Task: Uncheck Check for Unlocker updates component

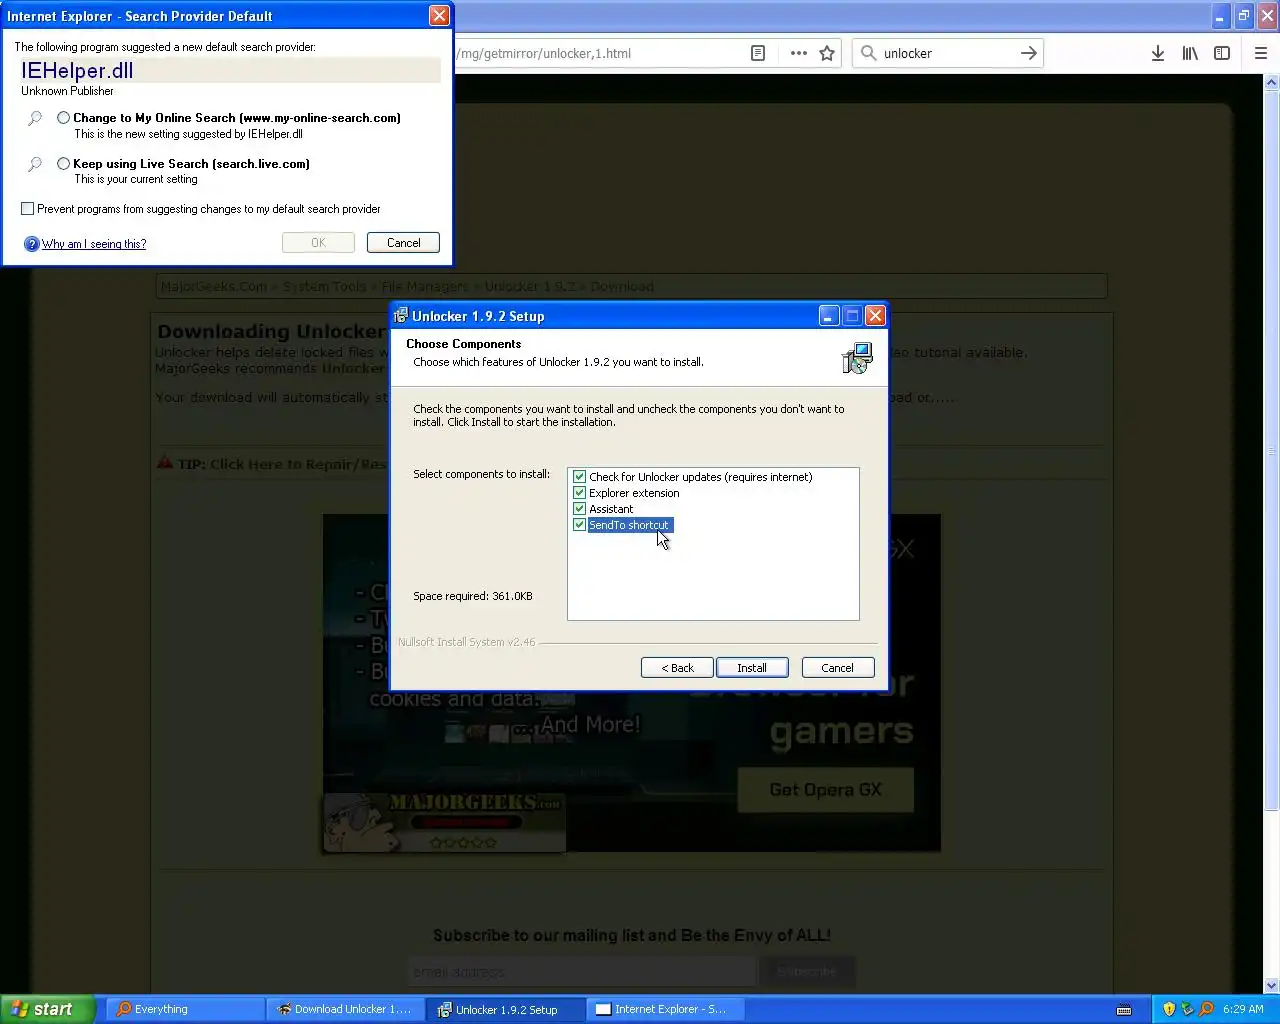Action: (x=579, y=477)
